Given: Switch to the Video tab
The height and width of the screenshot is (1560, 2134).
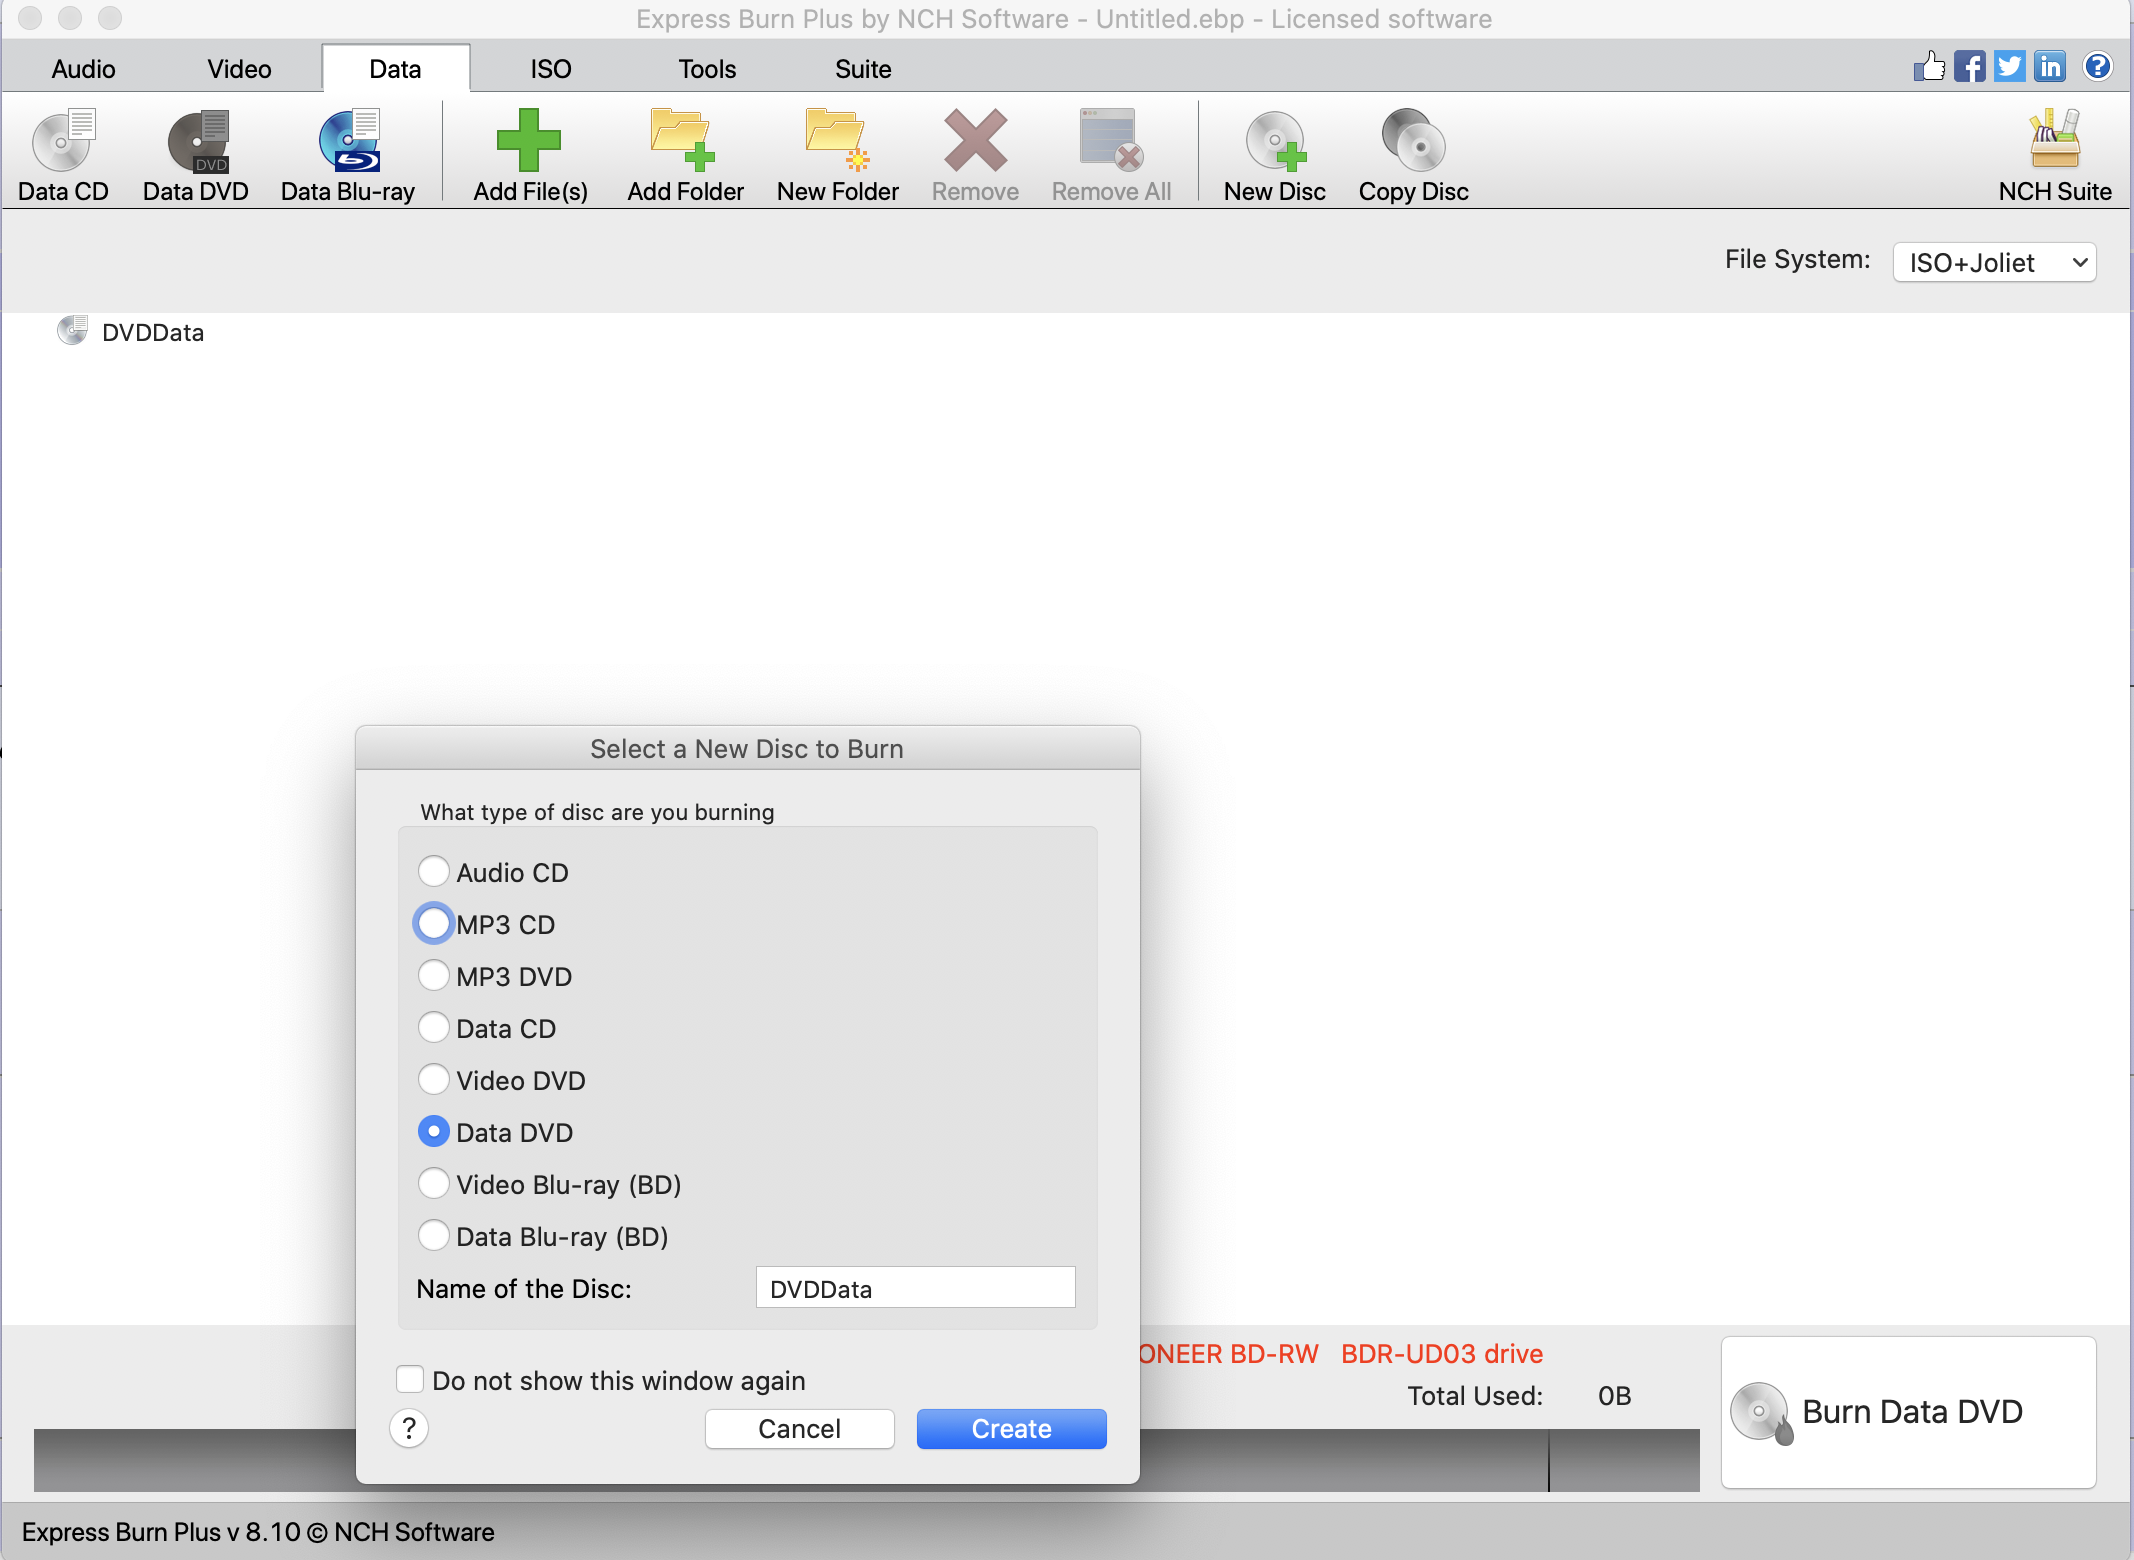Looking at the screenshot, I should 239,69.
